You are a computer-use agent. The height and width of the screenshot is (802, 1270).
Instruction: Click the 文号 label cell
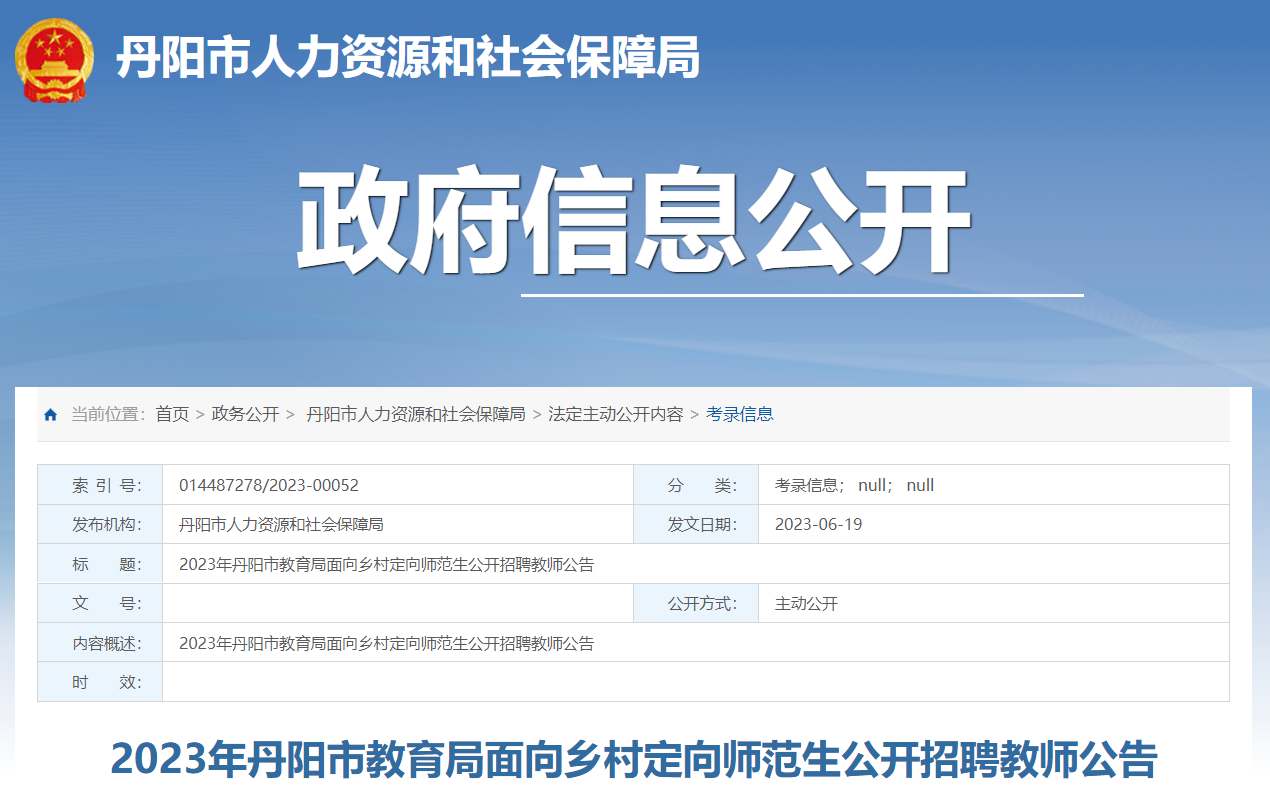(x=100, y=603)
